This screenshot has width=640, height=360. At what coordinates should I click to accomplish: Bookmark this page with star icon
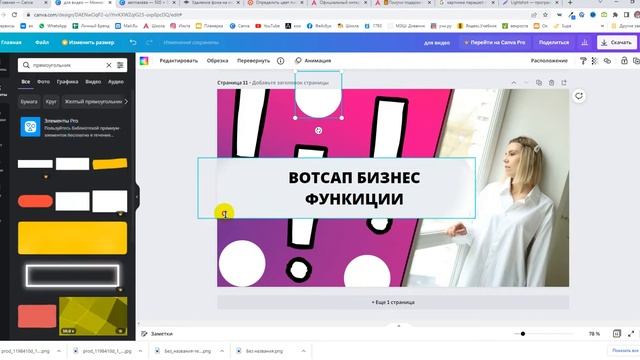pyautogui.click(x=545, y=15)
